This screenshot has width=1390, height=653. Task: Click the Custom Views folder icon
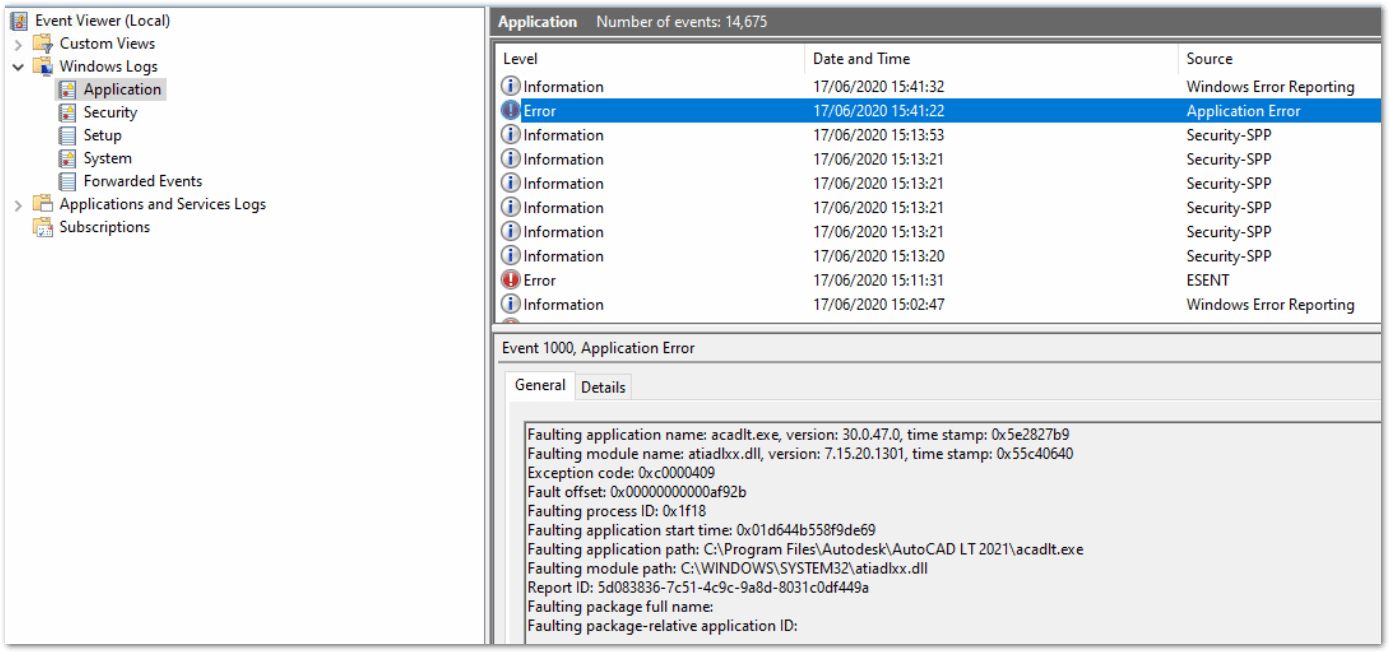(x=43, y=43)
